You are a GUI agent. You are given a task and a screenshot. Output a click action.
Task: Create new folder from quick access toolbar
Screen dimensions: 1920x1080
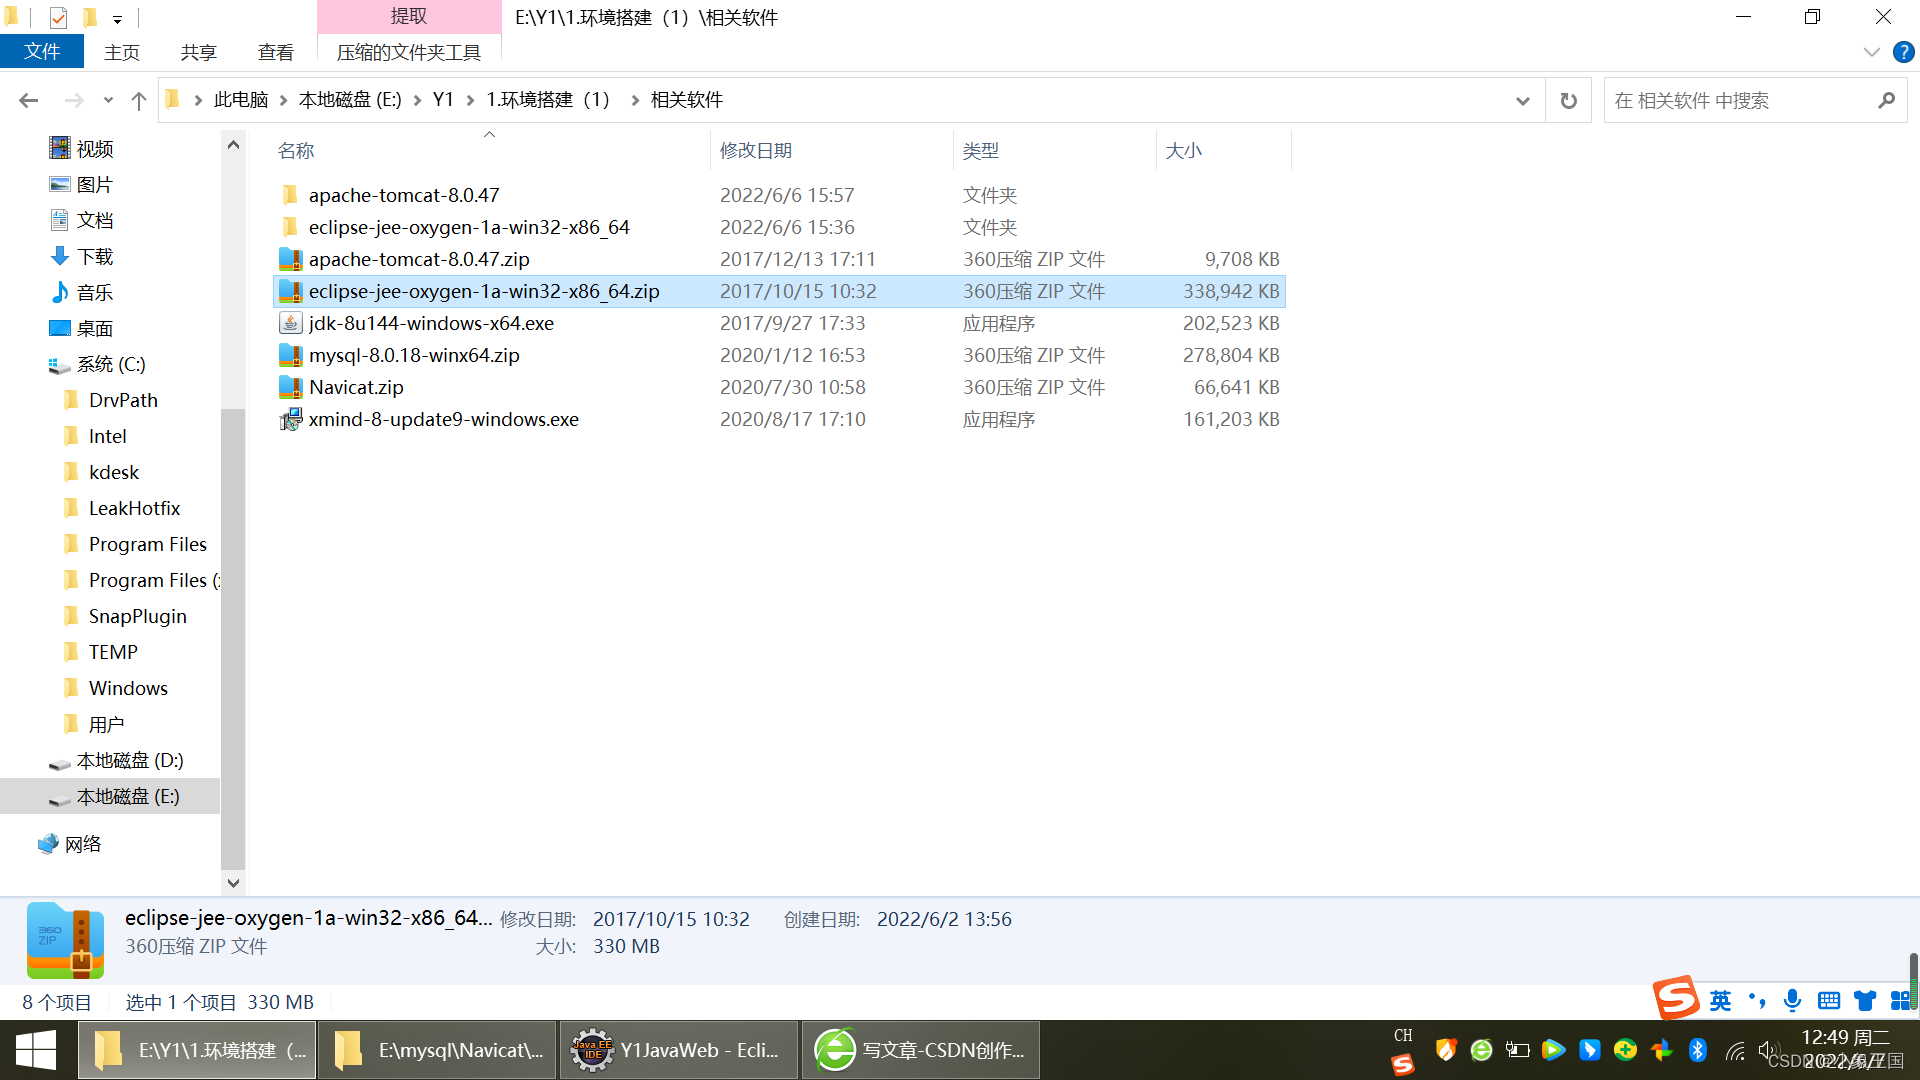click(x=90, y=17)
